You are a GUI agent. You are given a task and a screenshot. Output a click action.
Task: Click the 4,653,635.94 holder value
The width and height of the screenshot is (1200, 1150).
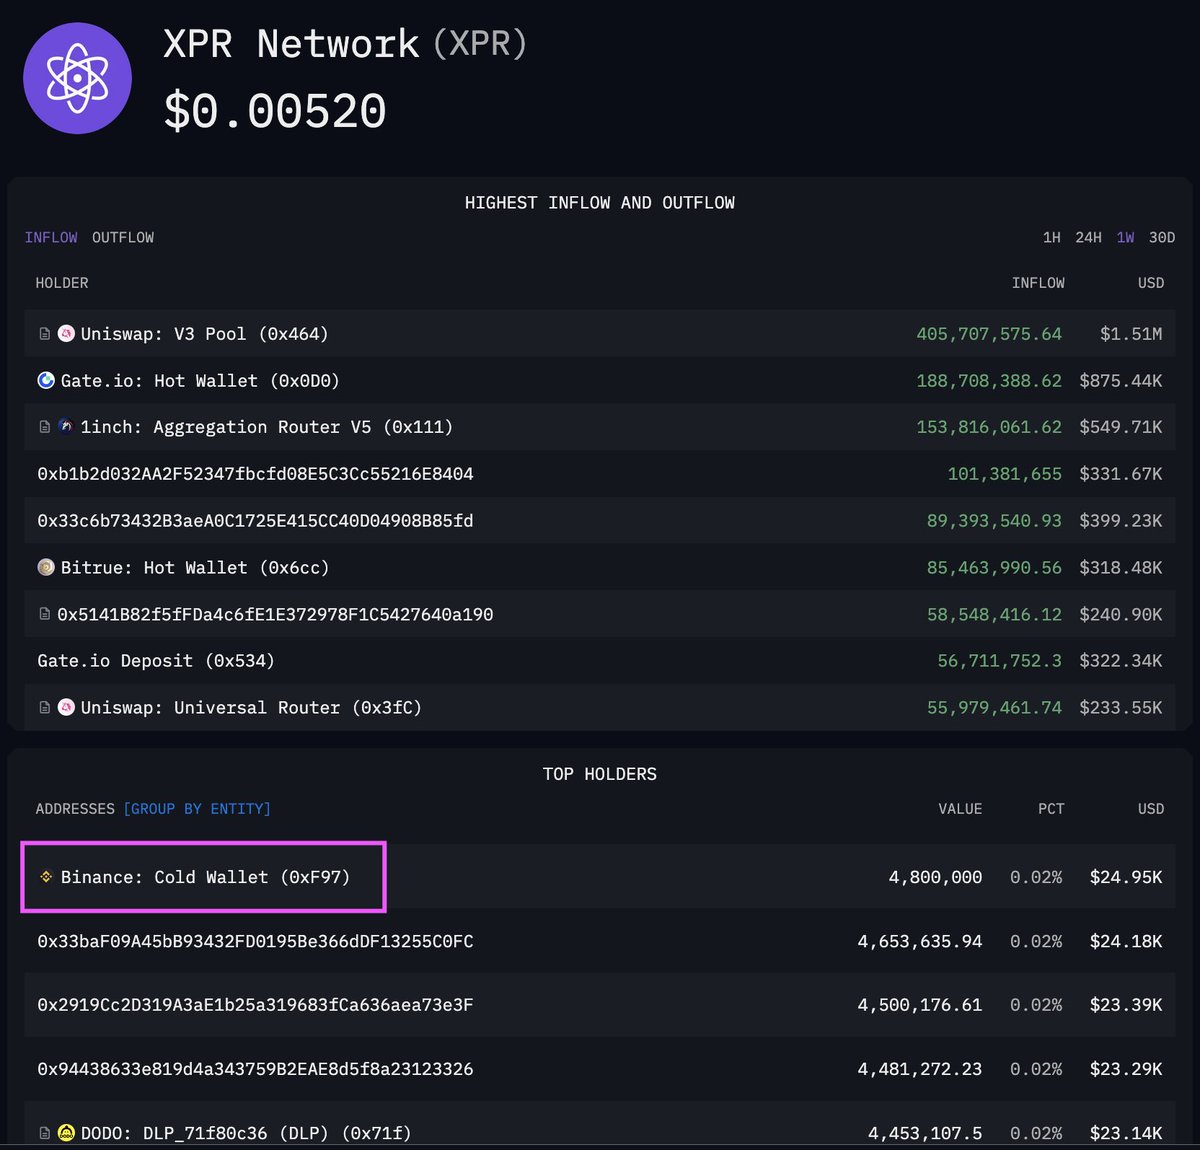[x=920, y=941]
